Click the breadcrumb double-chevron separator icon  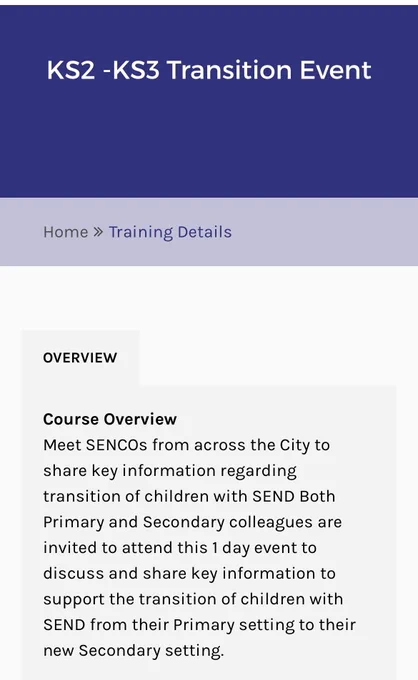click(x=98, y=232)
